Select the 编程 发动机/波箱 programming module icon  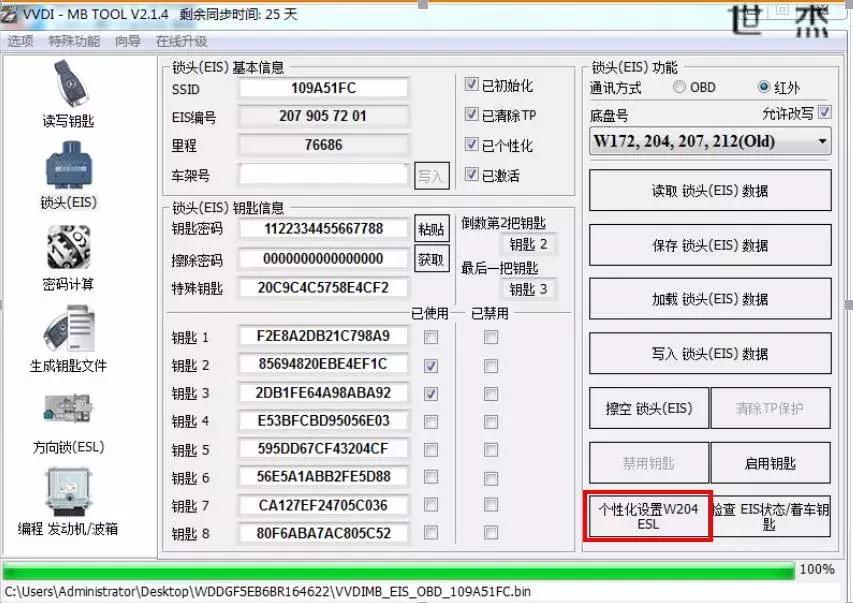tap(70, 500)
